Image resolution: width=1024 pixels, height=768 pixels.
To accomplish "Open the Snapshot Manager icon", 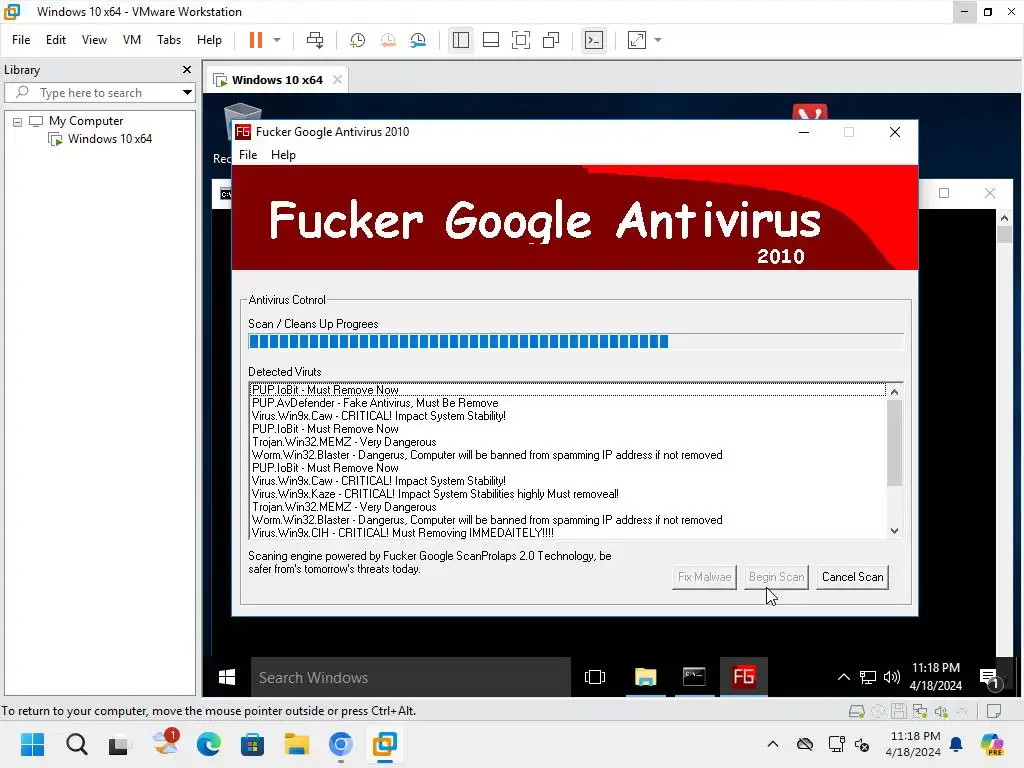I will [x=419, y=40].
